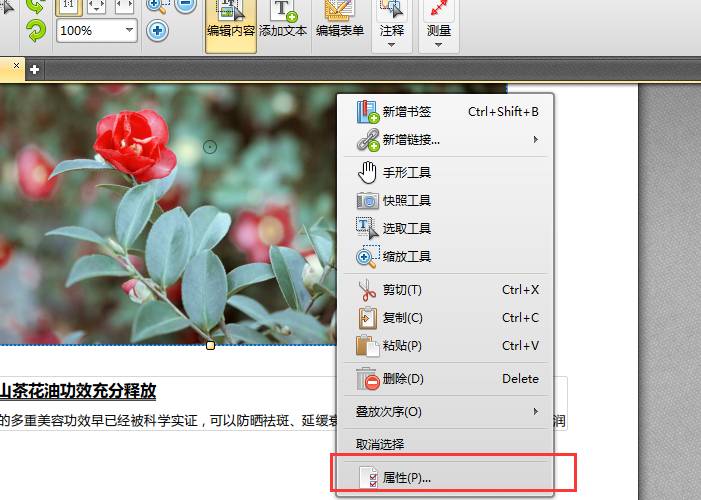Viewport: 701px width, 500px height.
Task: Open a new tab with plus button
Action: pyautogui.click(x=34, y=69)
